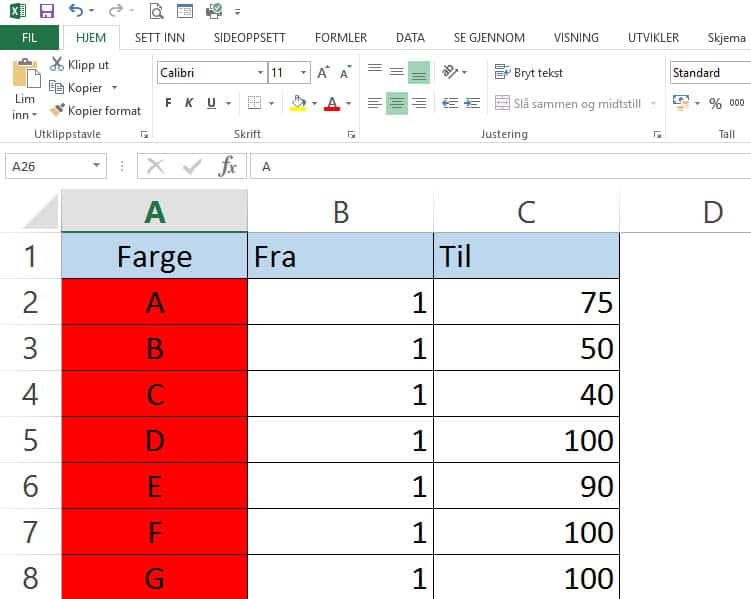Activate the Kopier format painter
Viewport: 751px width, 599px height.
(x=95, y=111)
